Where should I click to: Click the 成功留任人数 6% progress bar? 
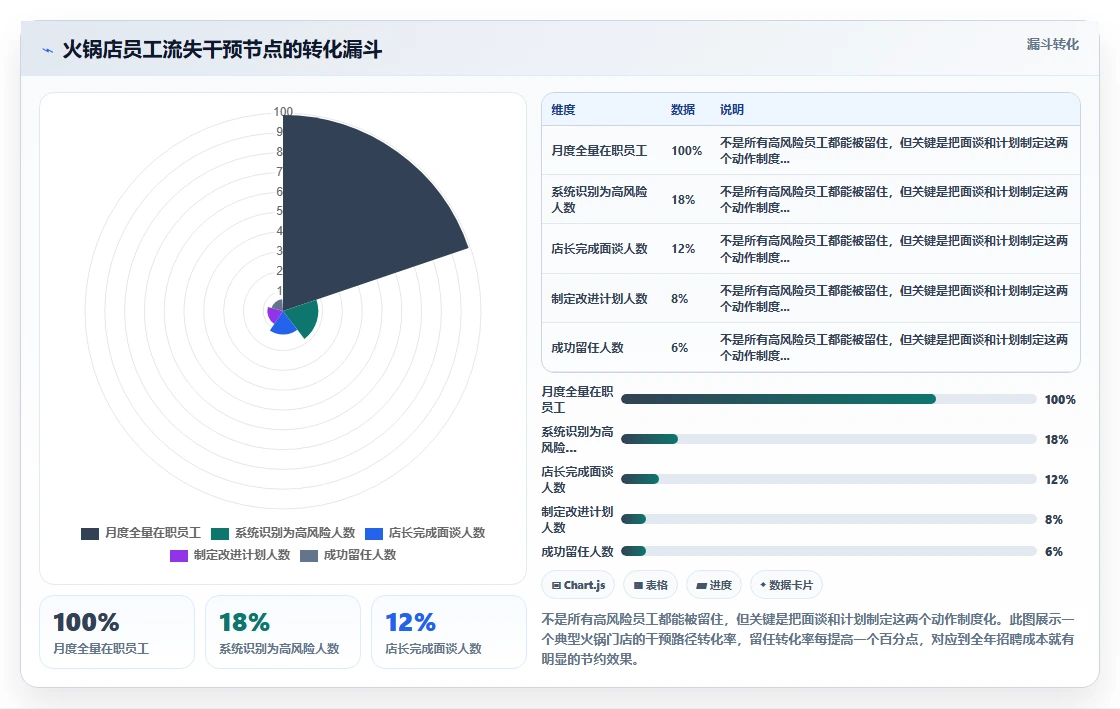tap(829, 551)
